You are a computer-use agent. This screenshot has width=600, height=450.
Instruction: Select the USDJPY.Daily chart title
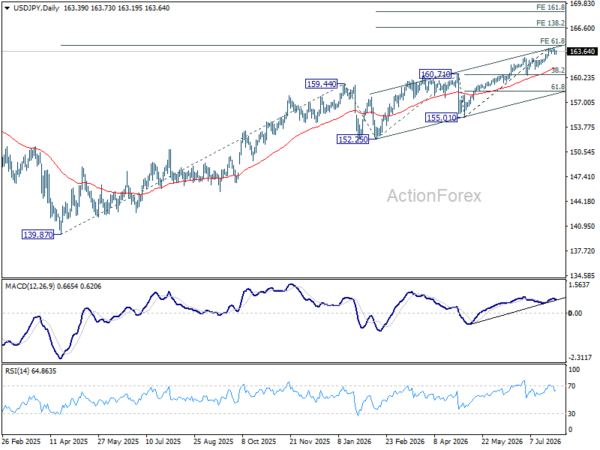pos(36,8)
